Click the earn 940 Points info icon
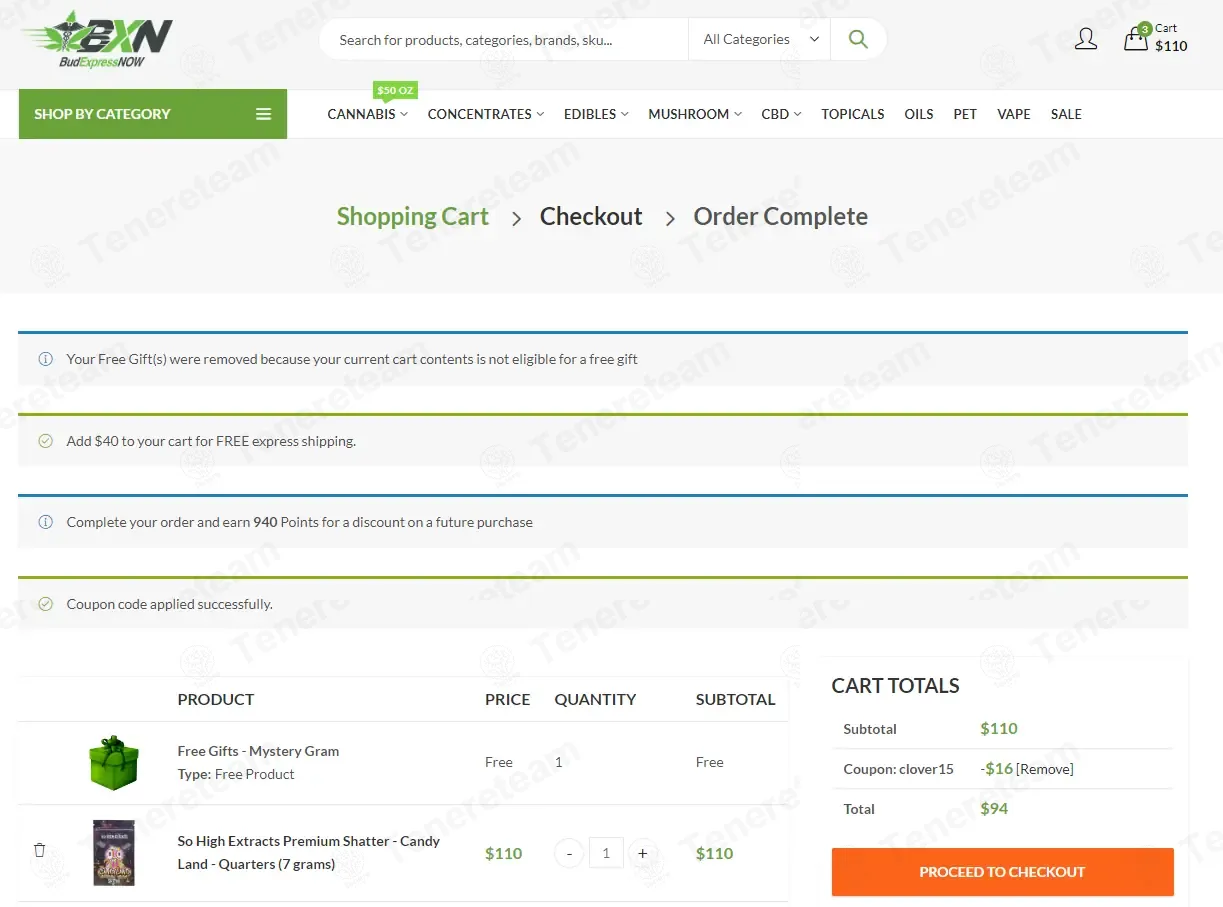Screen dimensions: 1223x907 coord(45,522)
